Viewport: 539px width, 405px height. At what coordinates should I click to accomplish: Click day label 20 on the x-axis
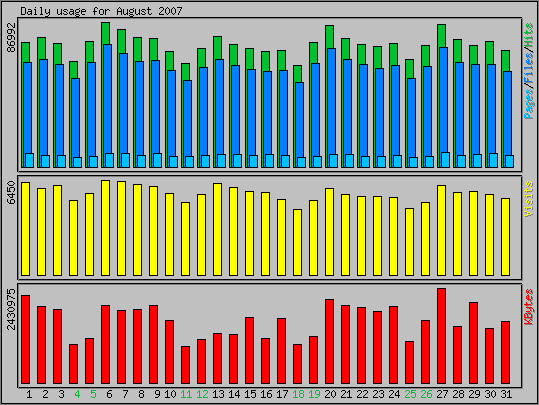point(330,394)
